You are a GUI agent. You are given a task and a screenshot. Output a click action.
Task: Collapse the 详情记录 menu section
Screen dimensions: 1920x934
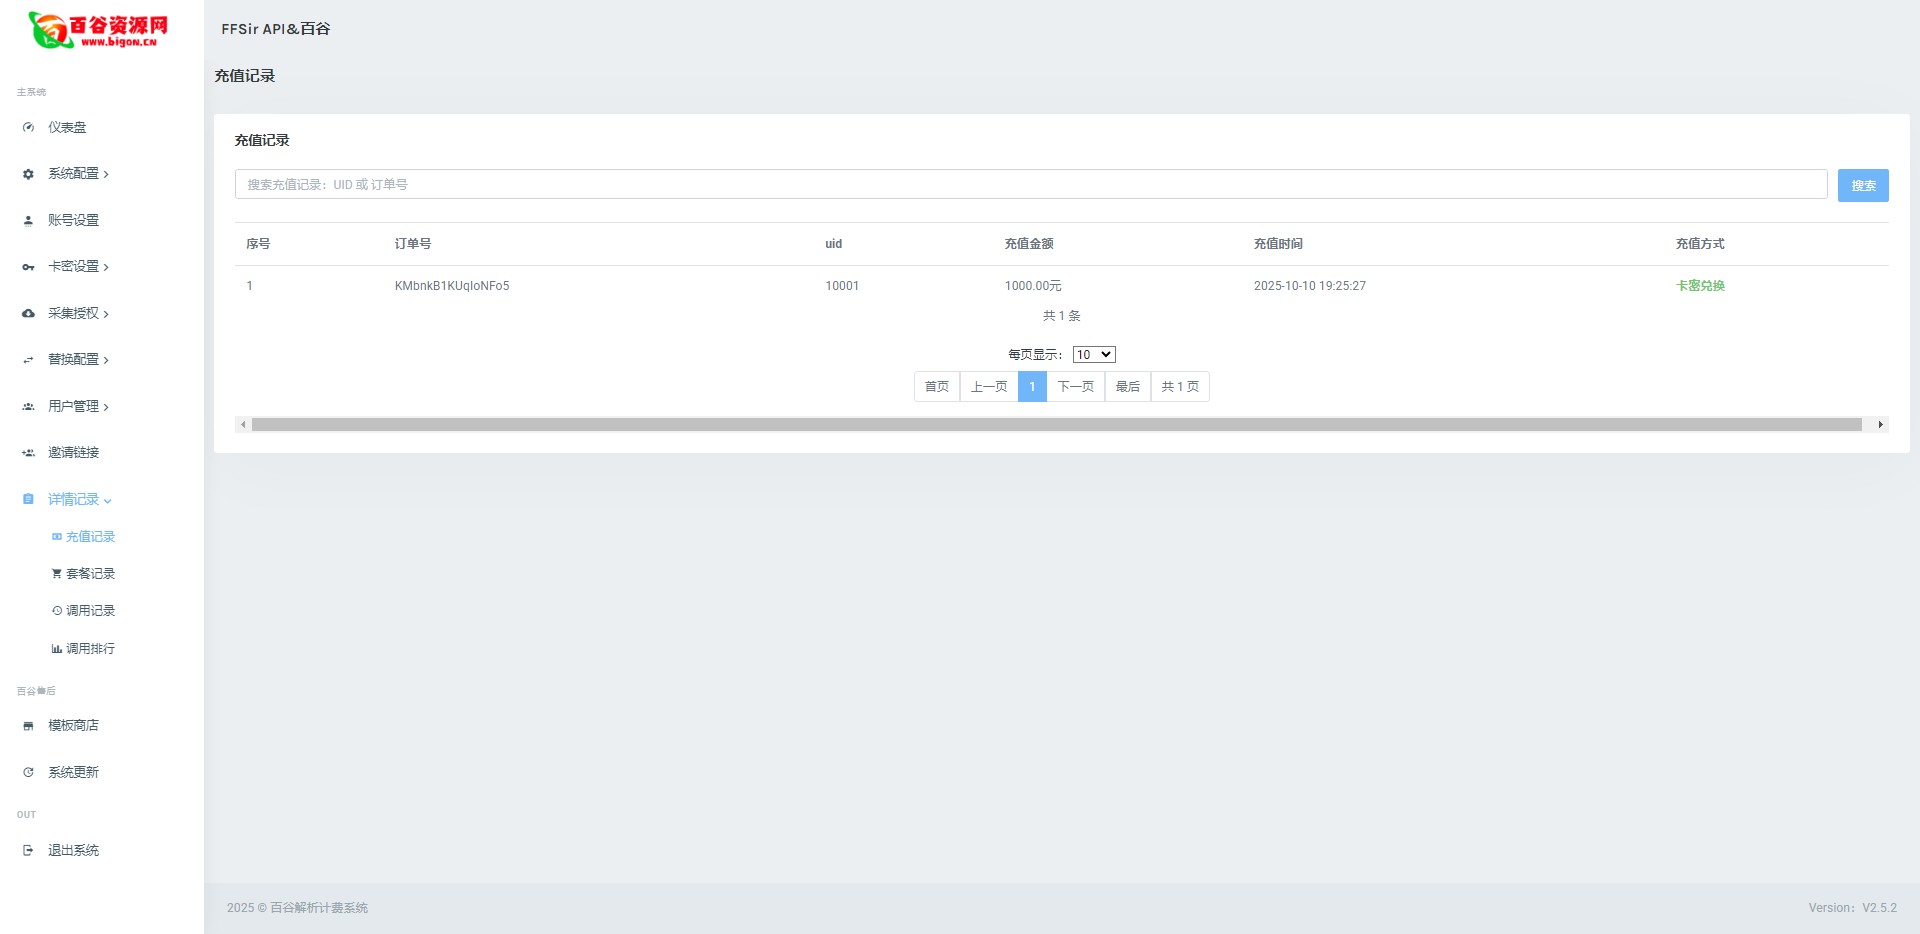coord(78,500)
